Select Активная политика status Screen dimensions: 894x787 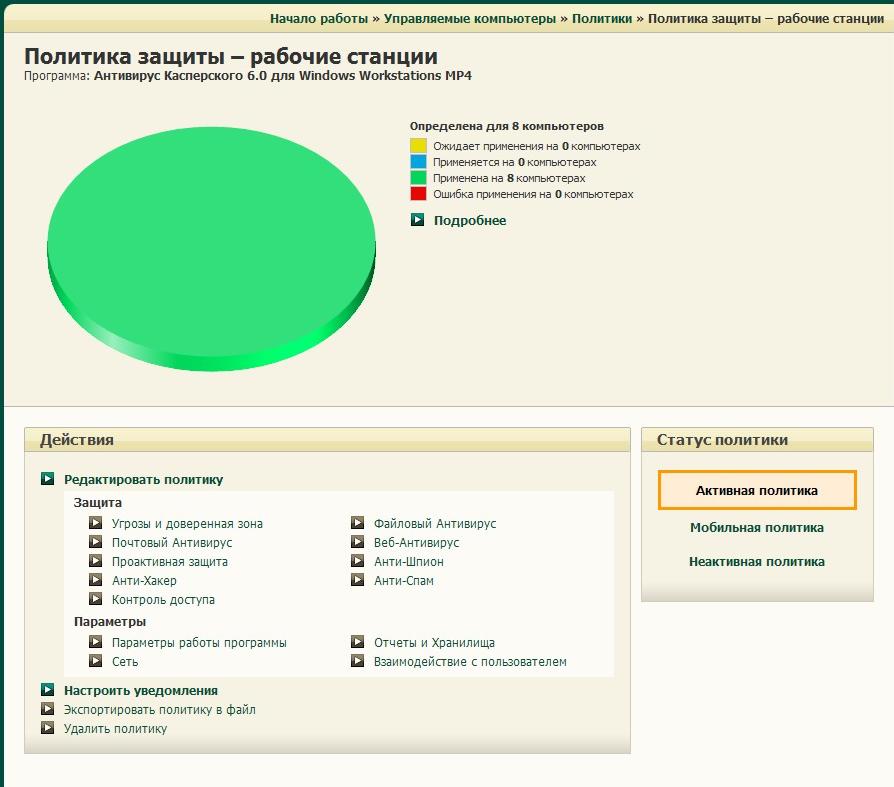point(756,490)
